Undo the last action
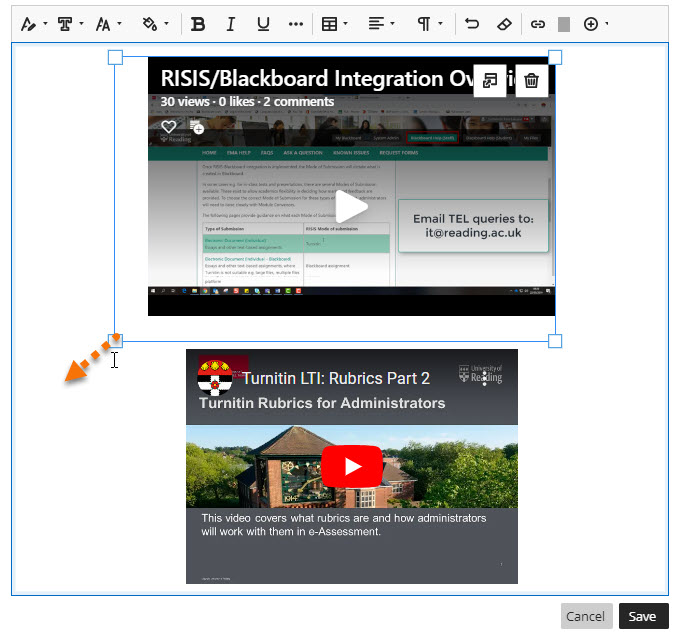 pos(472,23)
